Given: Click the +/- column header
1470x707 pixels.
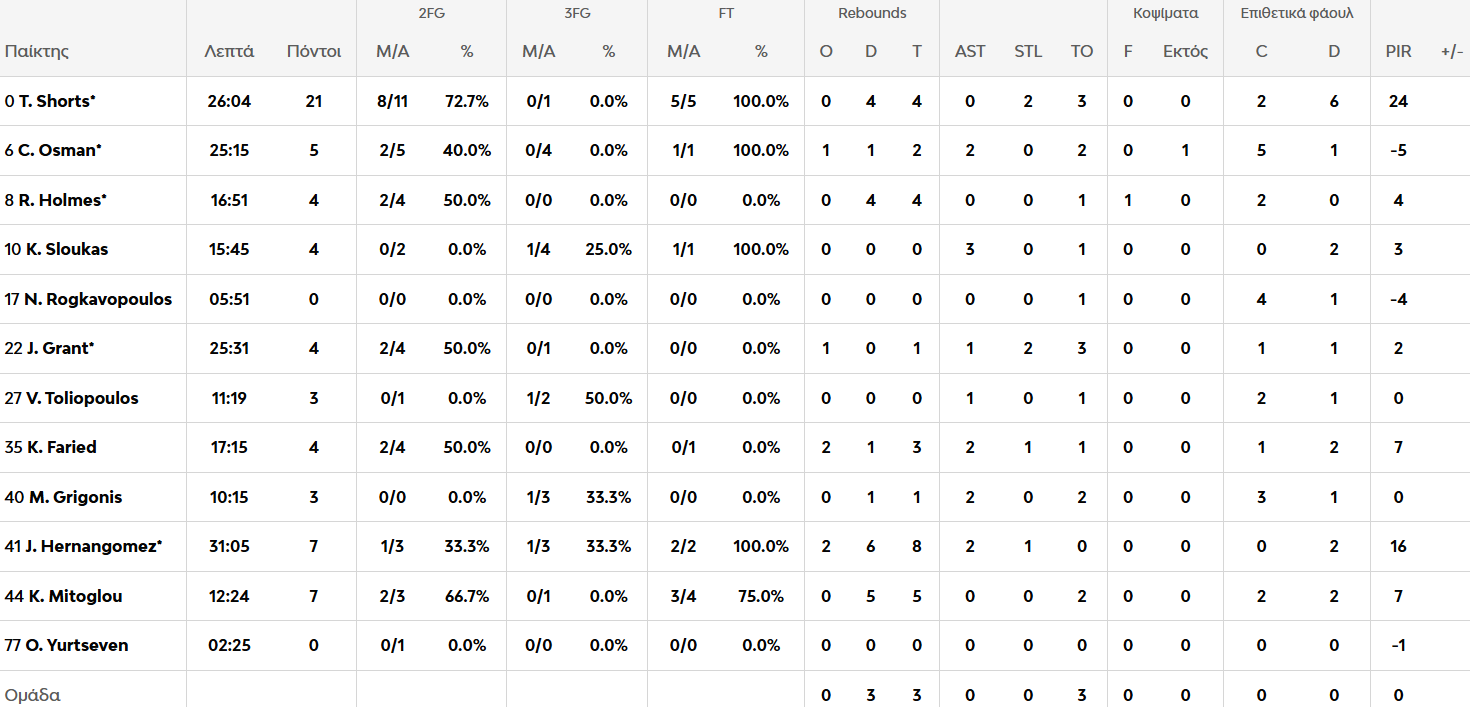Looking at the screenshot, I should 1451,51.
